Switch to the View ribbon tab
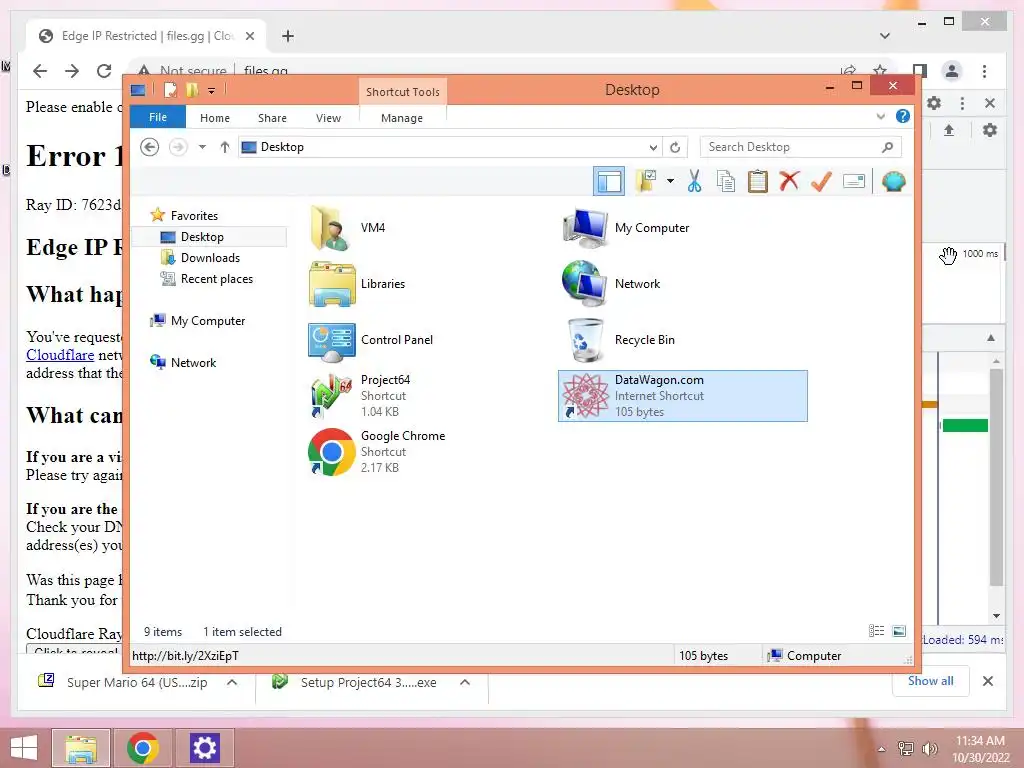This screenshot has height=768, width=1024. (328, 118)
